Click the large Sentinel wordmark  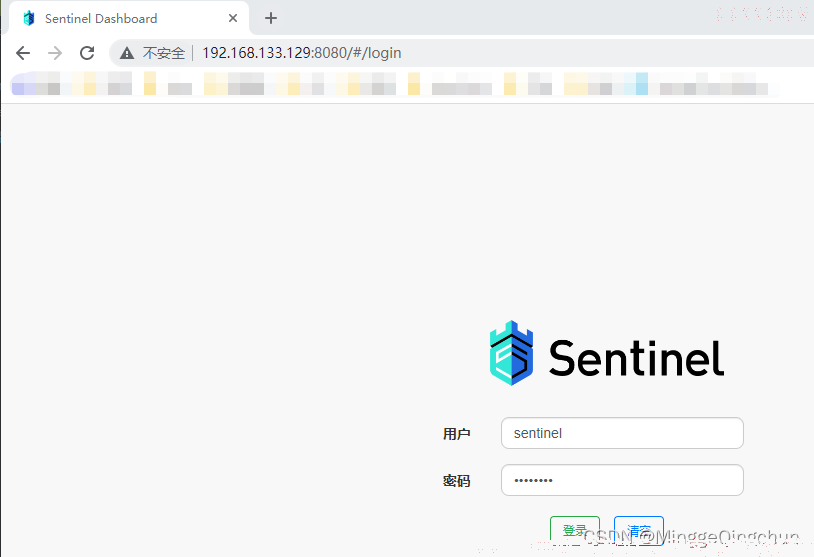click(636, 357)
